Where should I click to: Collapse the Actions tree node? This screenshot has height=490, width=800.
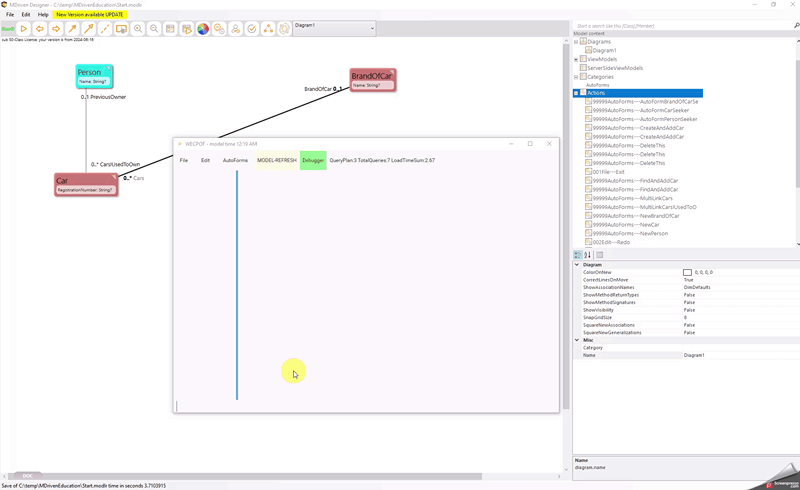[577, 93]
